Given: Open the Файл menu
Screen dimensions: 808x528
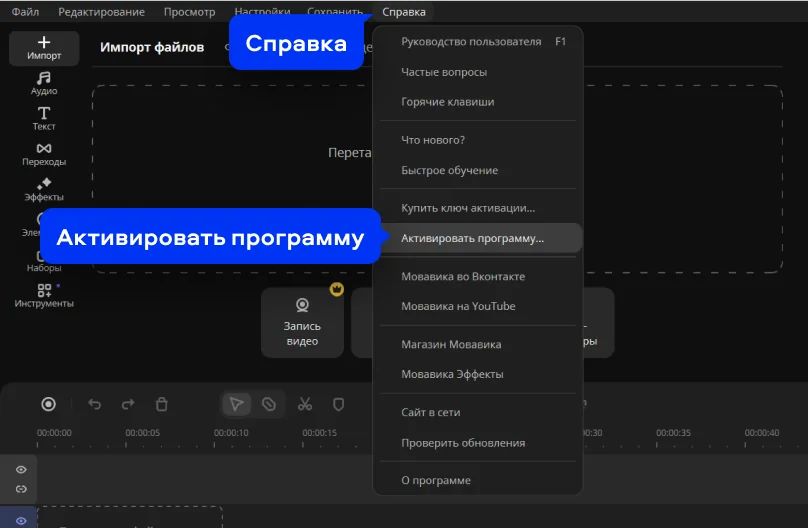Looking at the screenshot, I should click(x=25, y=12).
